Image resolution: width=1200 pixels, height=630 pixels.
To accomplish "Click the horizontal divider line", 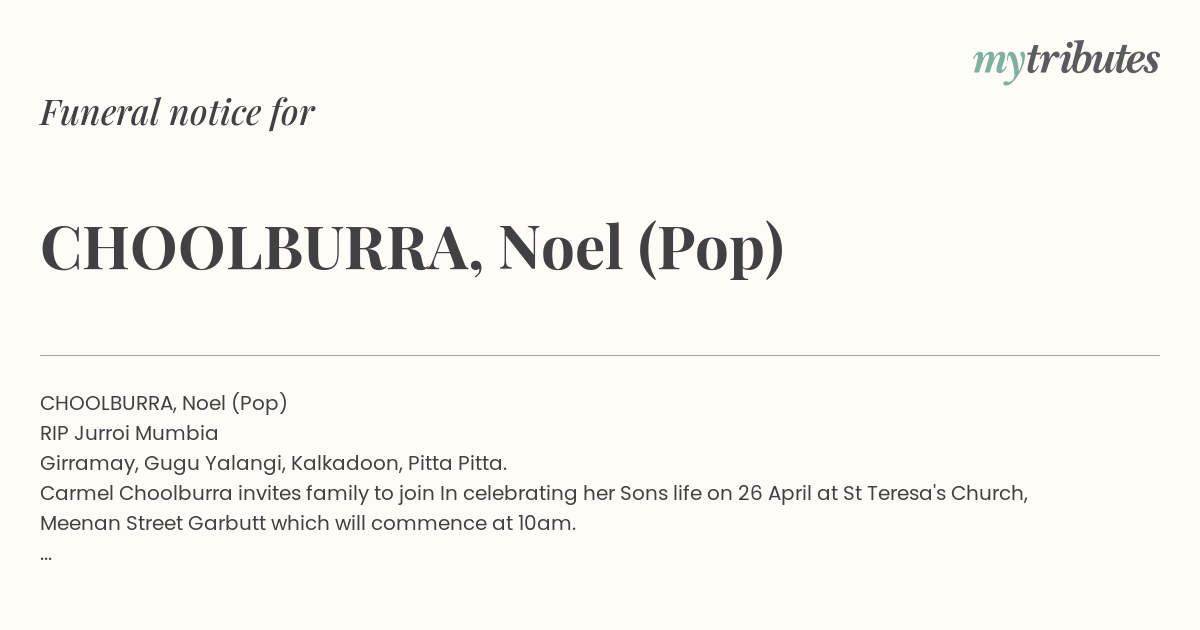I will (600, 355).
